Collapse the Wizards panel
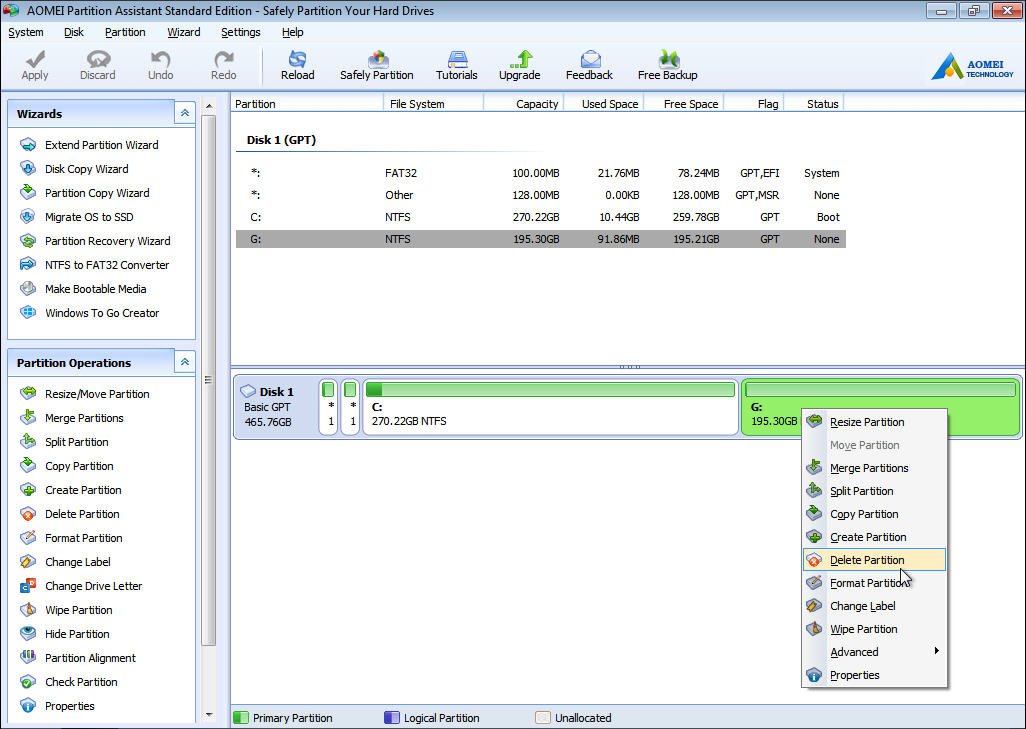 pyautogui.click(x=185, y=114)
